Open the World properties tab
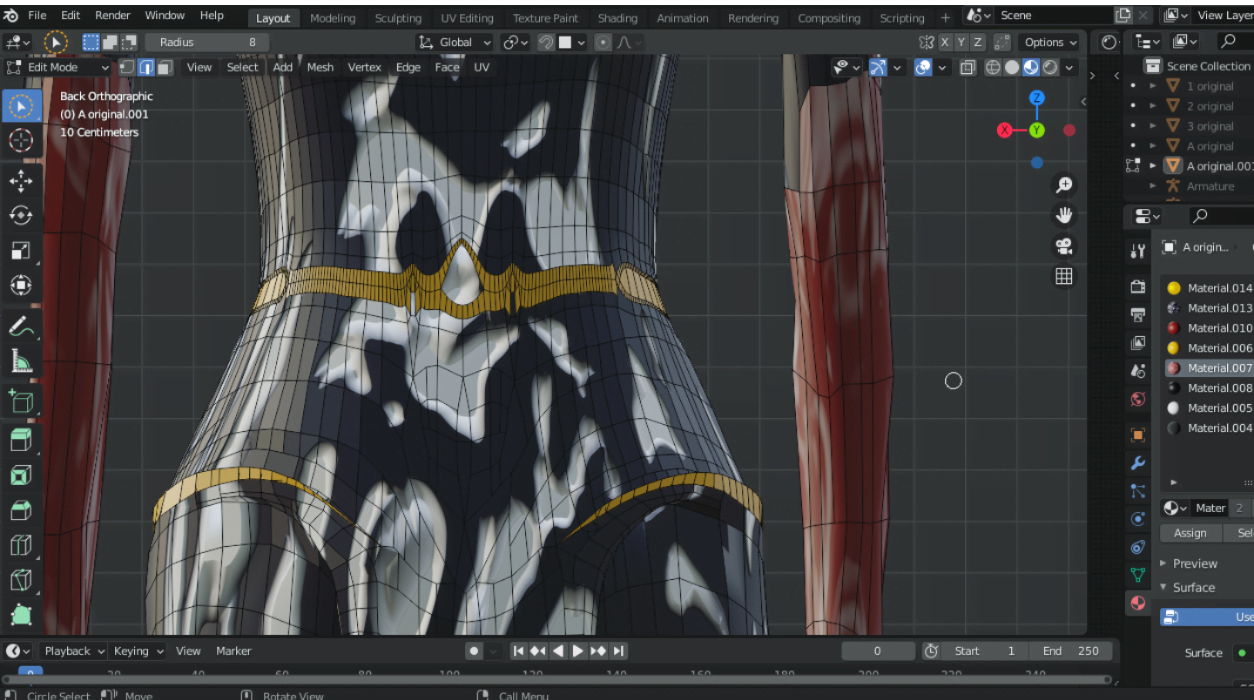Screen dimensions: 1254x700 (1138, 399)
